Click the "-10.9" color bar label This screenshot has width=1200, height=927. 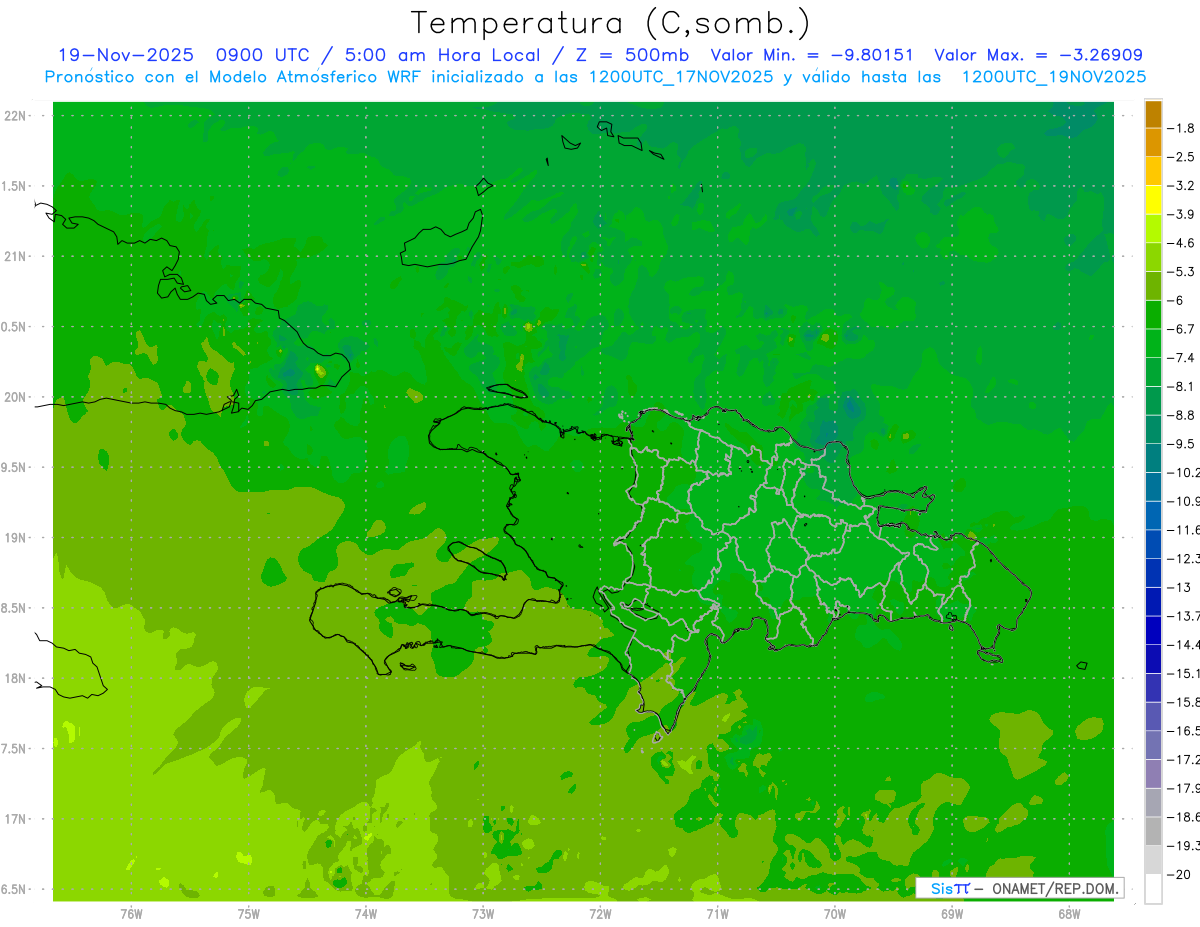(1184, 501)
